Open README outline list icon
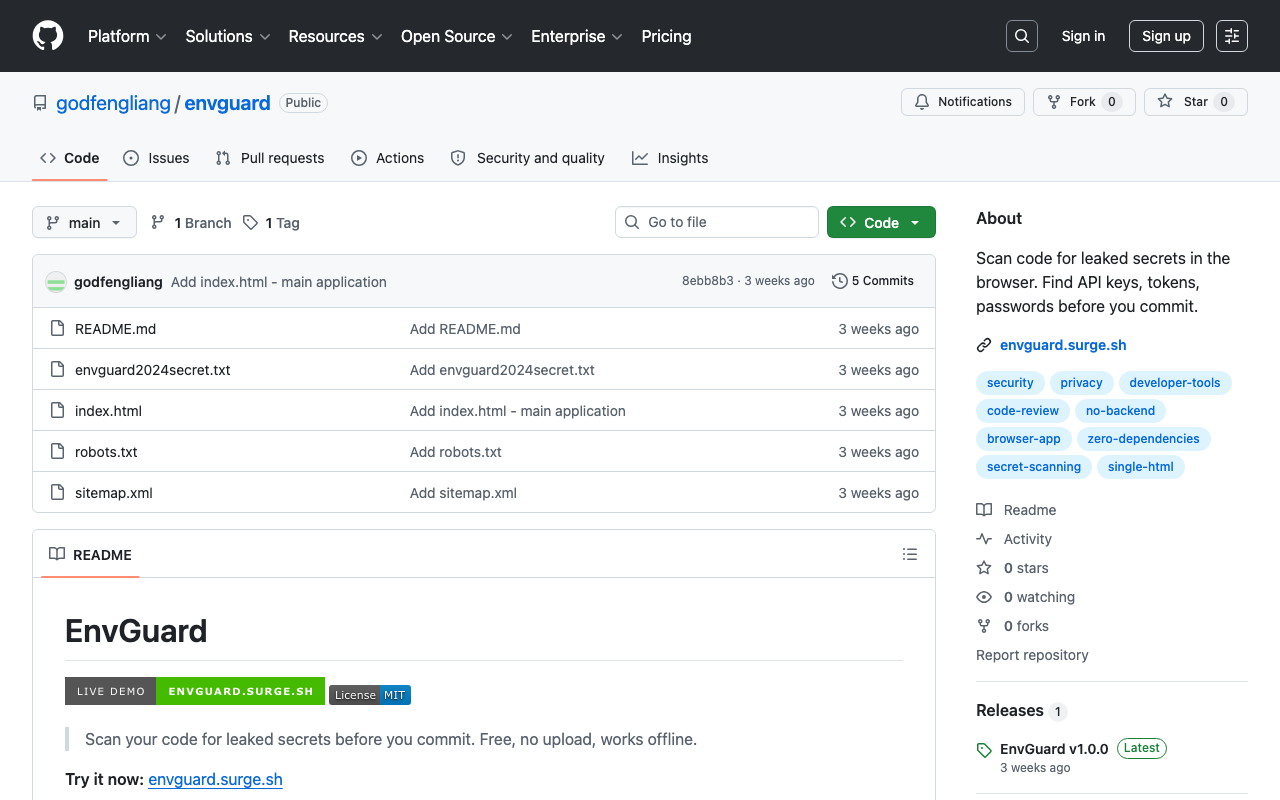Screen dimensions: 1280x800 (x=910, y=554)
